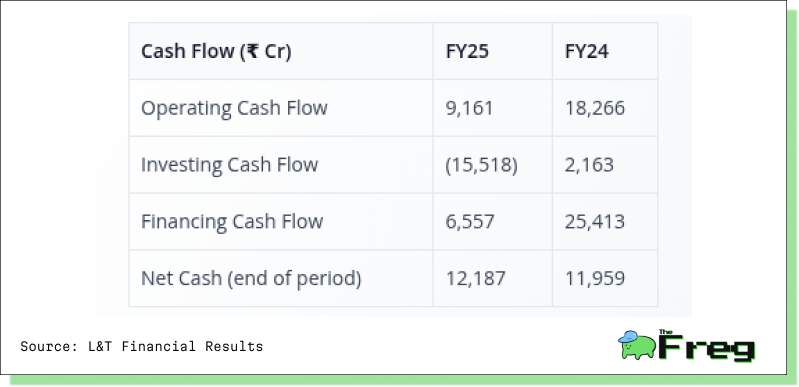Click the FY24 operating value 18,266
799x387 pixels.
point(595,109)
